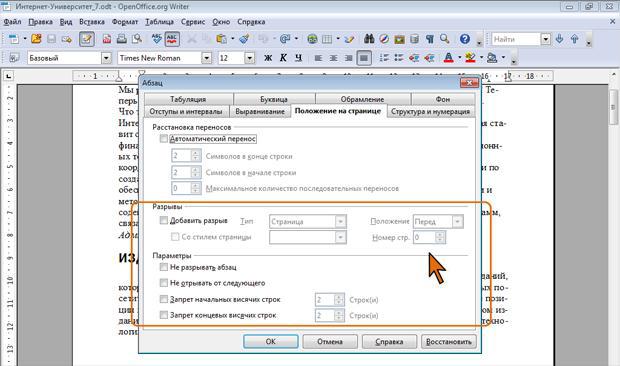Open OpenOffice Help question mark icon

[465, 39]
